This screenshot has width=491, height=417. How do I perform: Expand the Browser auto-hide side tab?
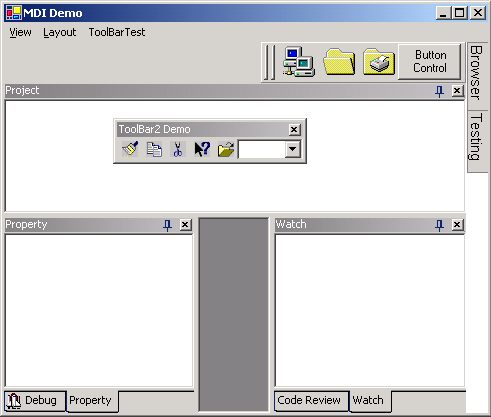(477, 73)
